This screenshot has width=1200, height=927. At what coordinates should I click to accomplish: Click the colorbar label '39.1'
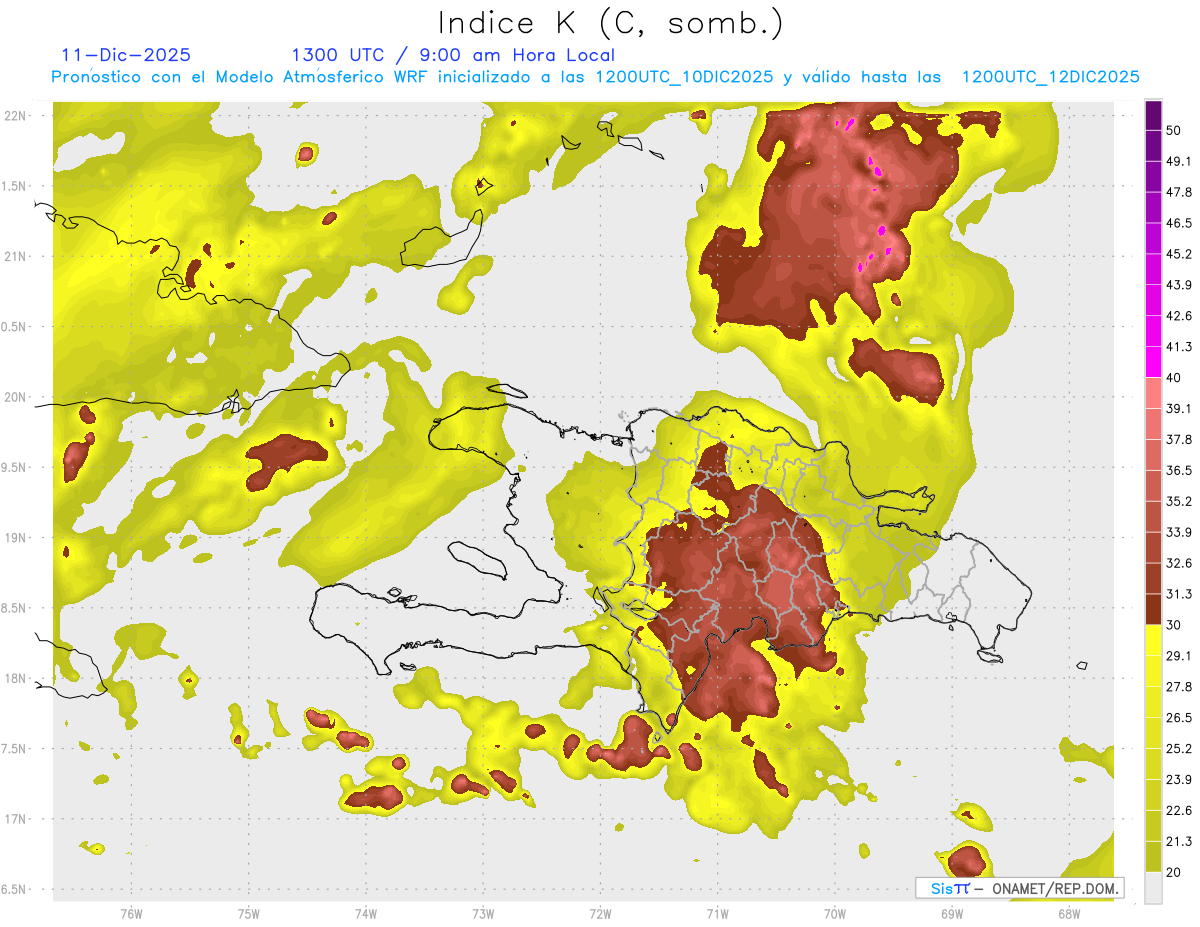coord(1179,408)
